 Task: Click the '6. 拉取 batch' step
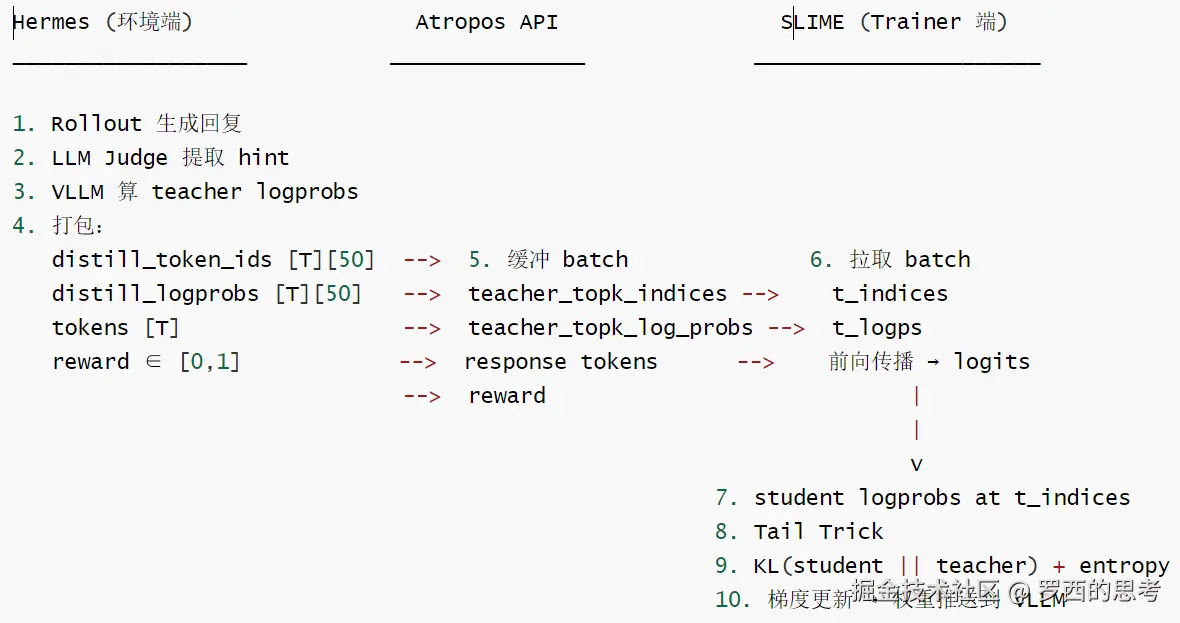[x=890, y=260]
